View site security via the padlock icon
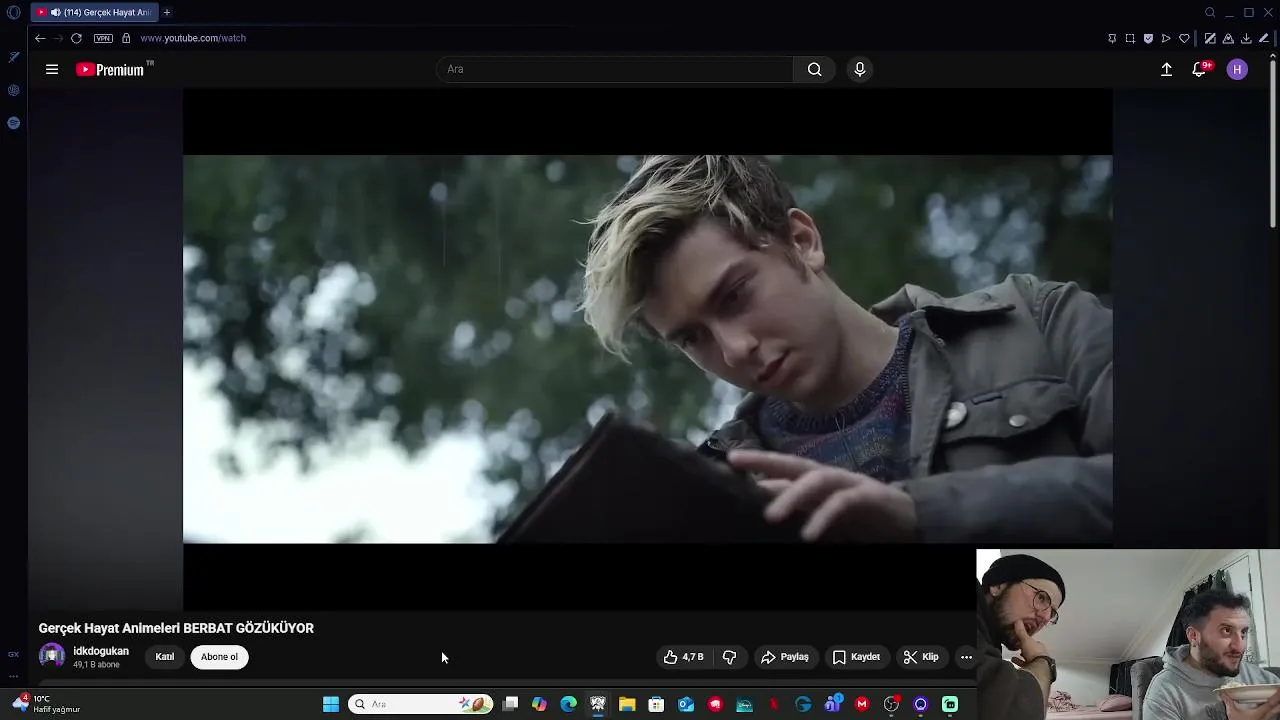Screen dimensions: 1280x720 [126, 38]
